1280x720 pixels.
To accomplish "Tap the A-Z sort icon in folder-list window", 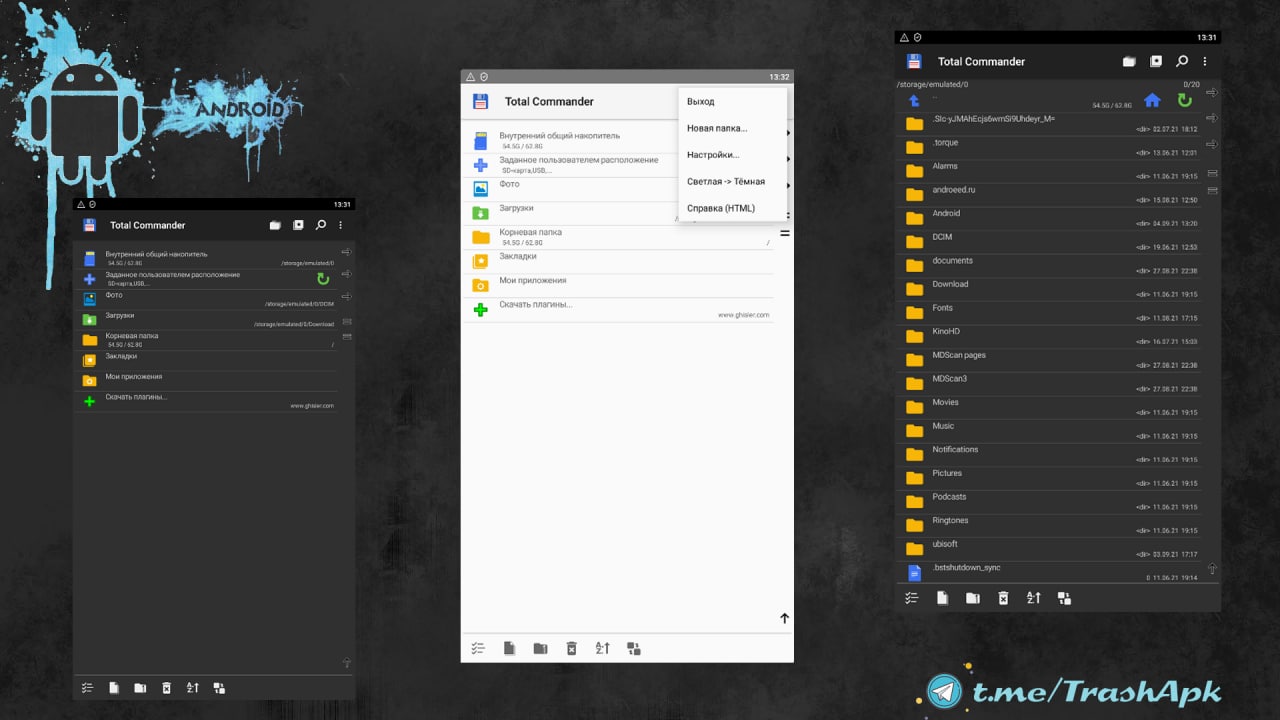I will pos(1034,598).
